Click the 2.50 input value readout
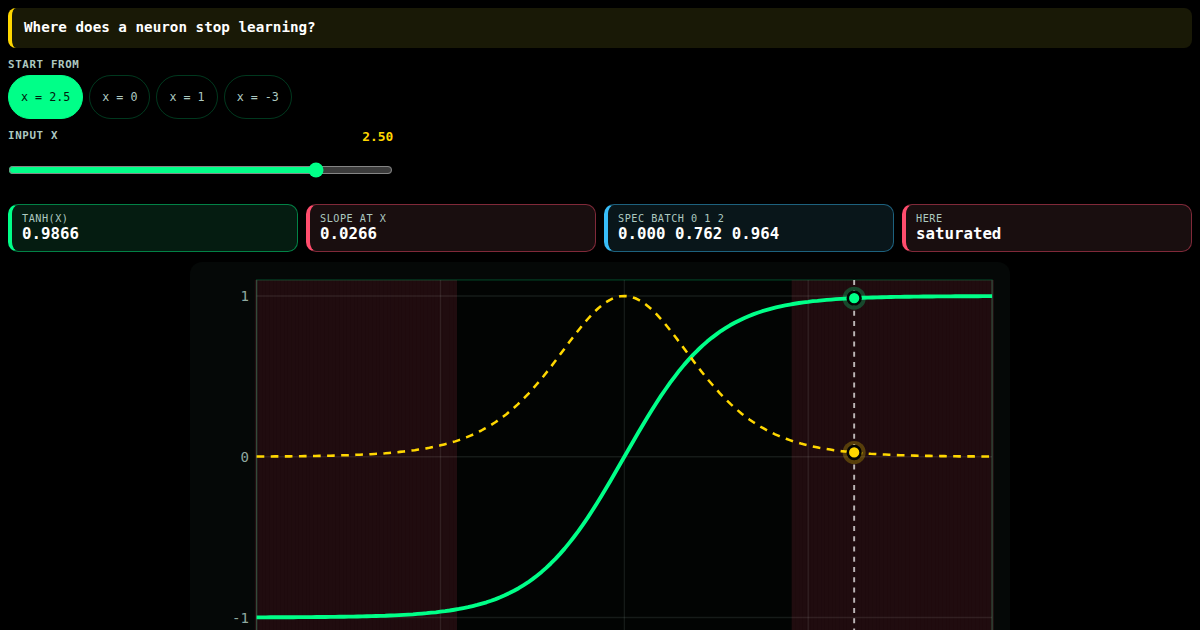This screenshot has height=630, width=1200. (378, 137)
